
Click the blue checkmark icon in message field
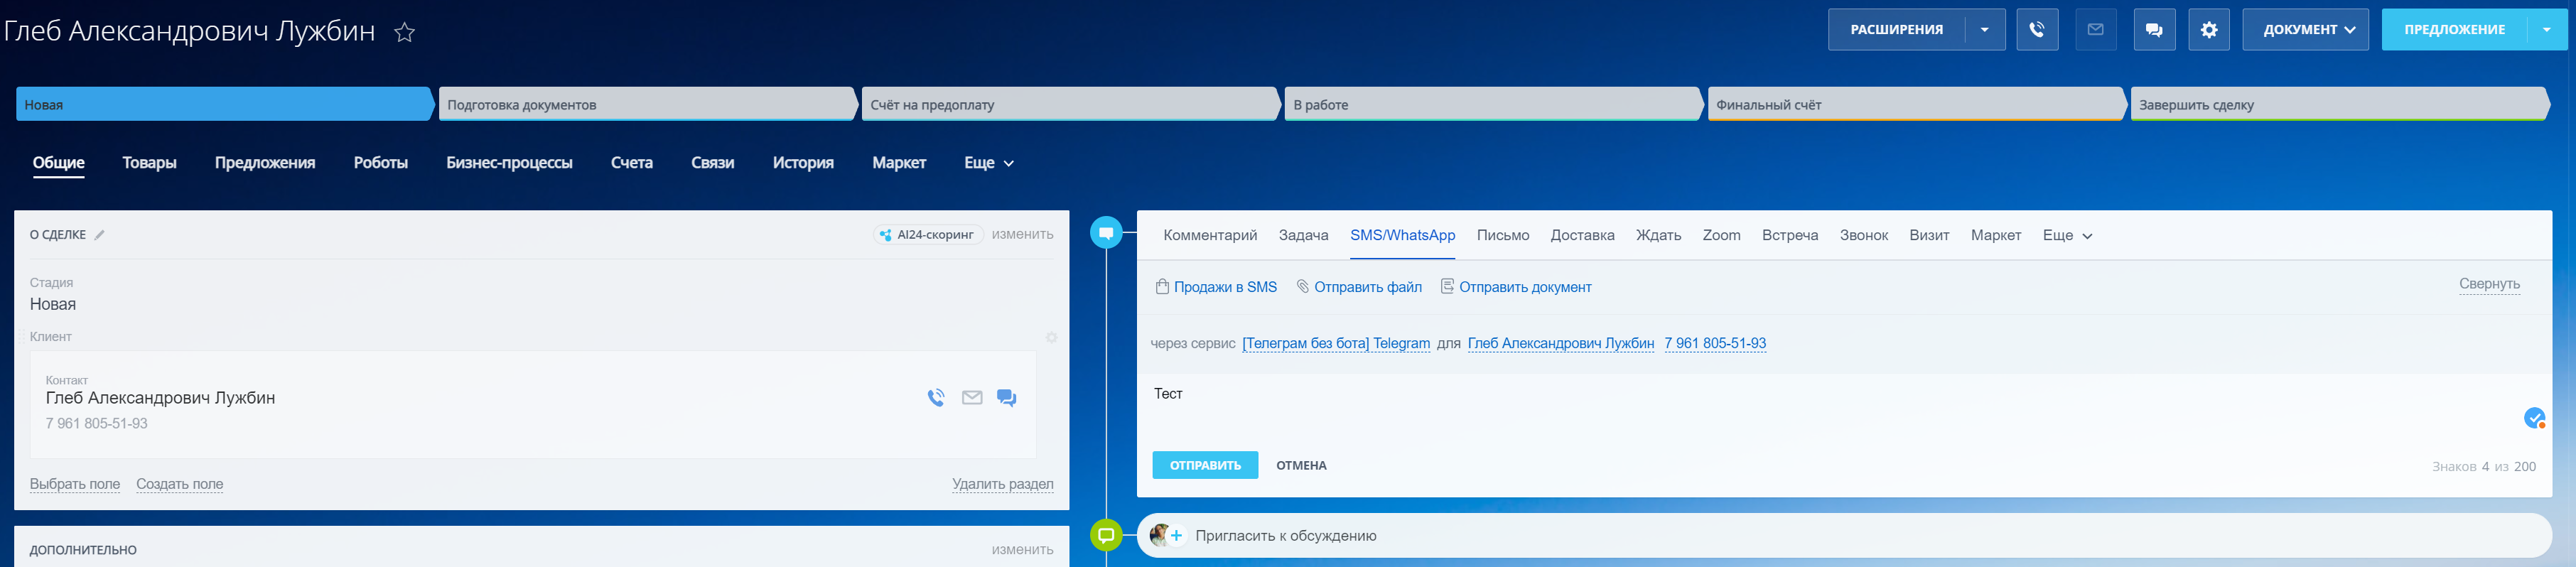[2534, 418]
